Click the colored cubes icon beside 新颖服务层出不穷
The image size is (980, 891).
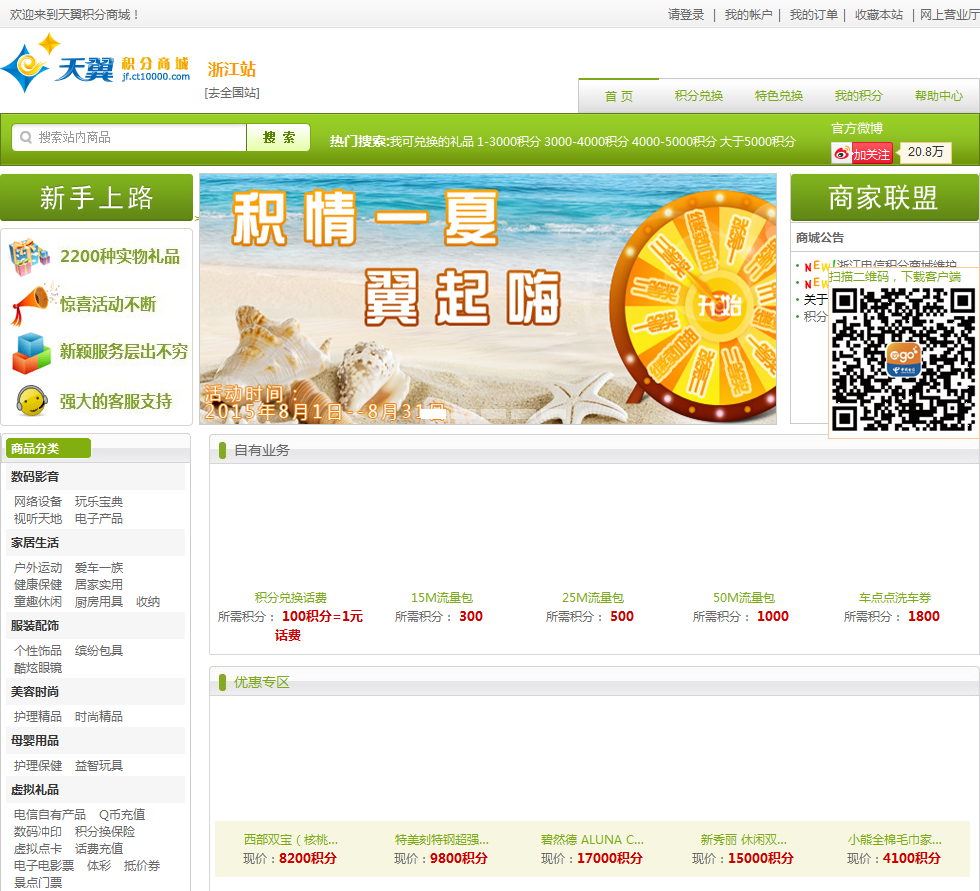tap(31, 353)
